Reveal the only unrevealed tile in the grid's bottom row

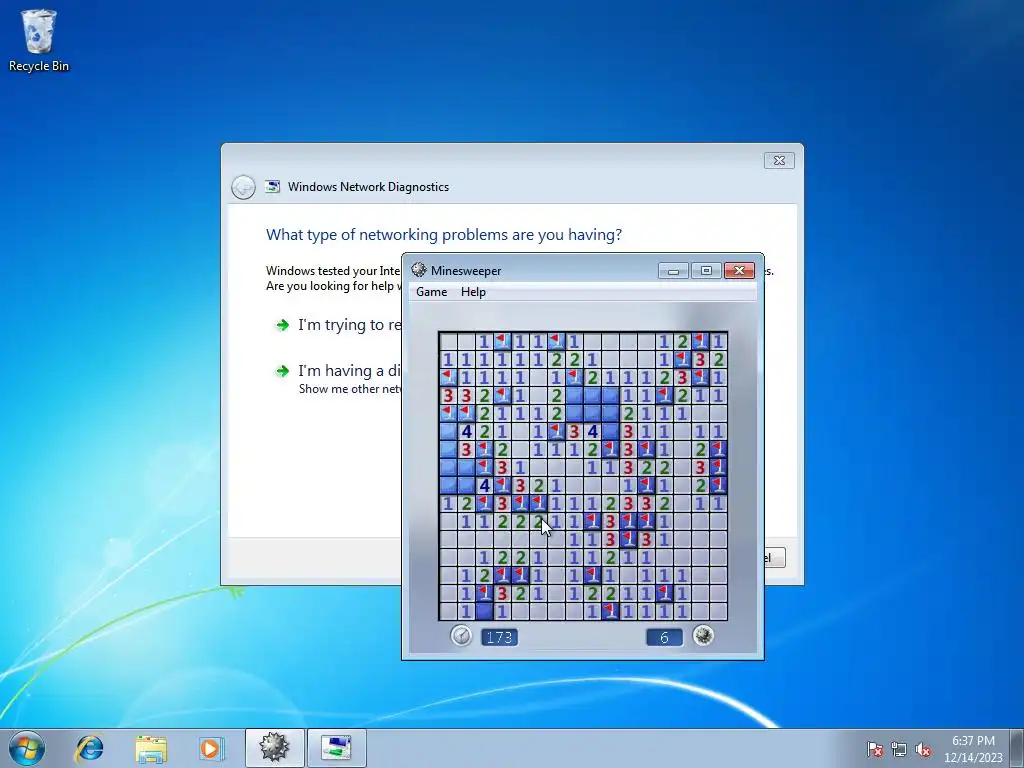click(484, 611)
